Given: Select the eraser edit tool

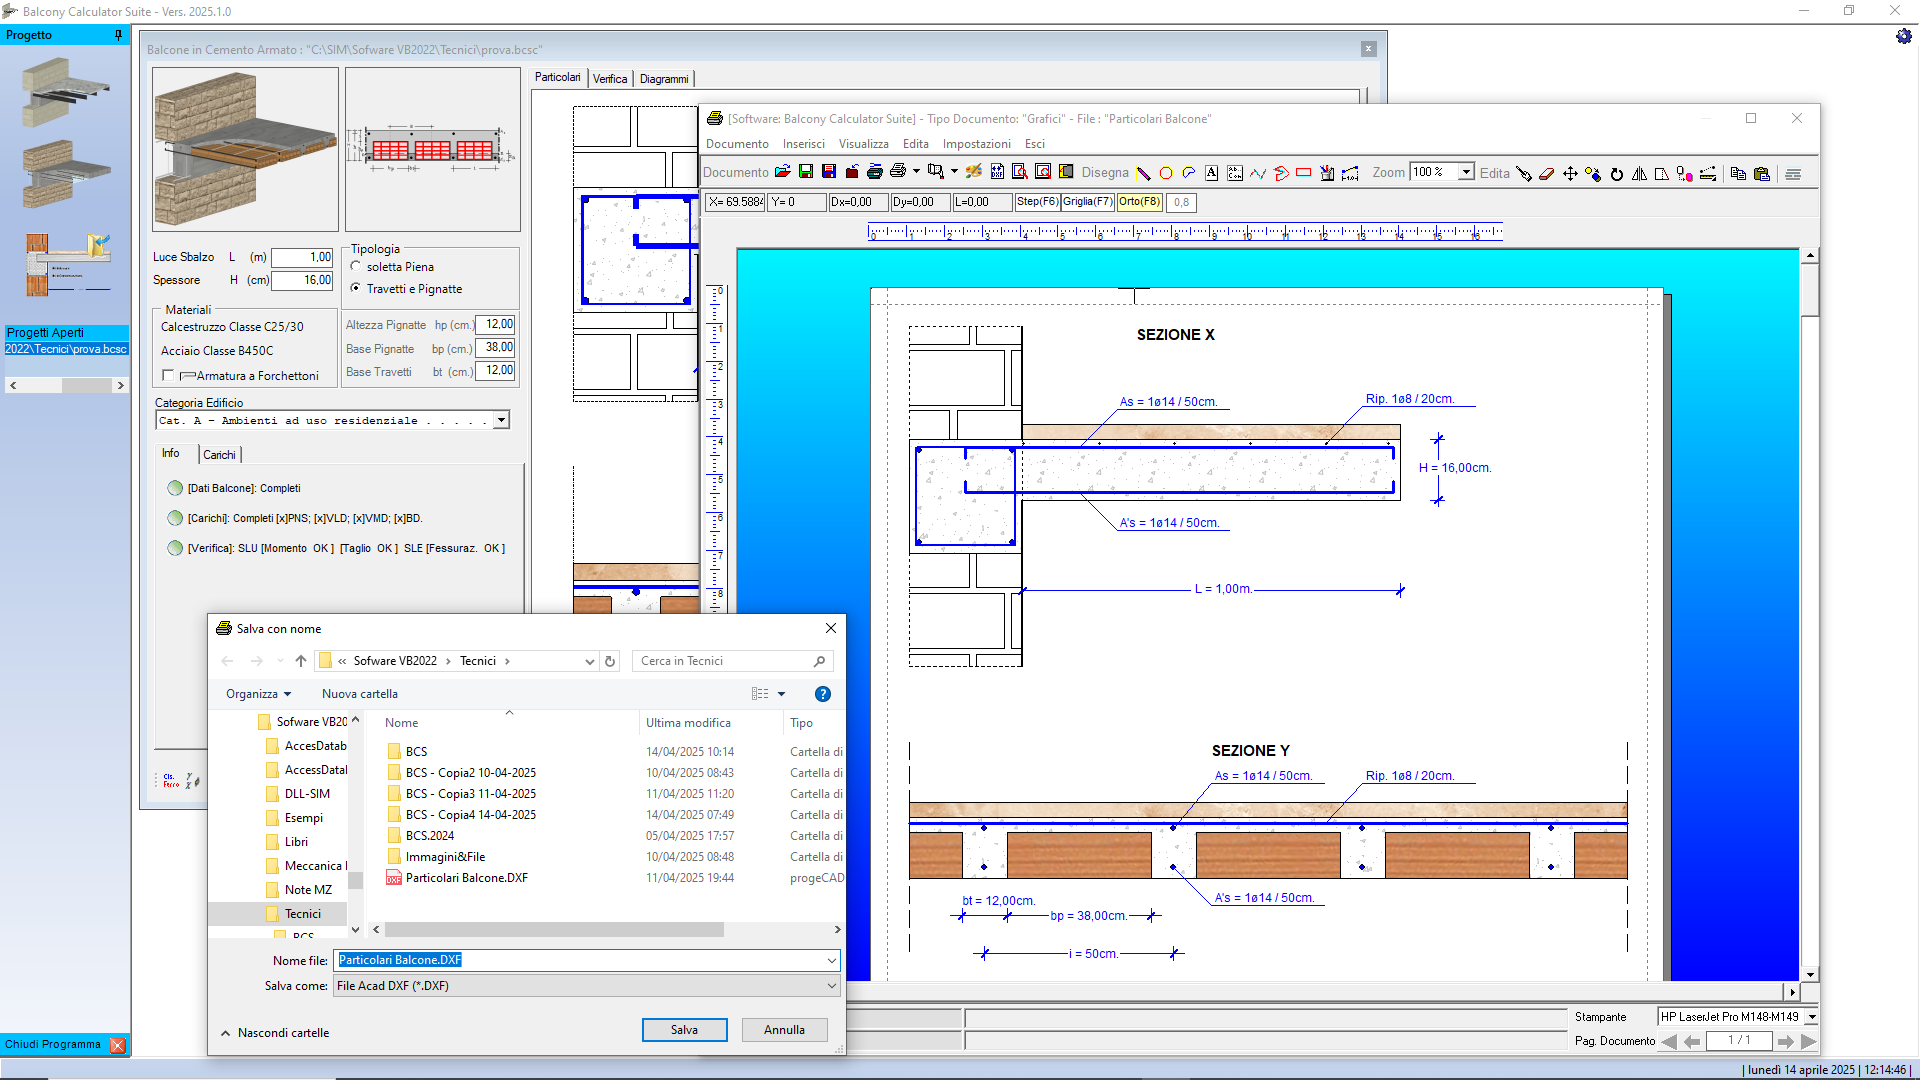Looking at the screenshot, I should [x=1547, y=173].
